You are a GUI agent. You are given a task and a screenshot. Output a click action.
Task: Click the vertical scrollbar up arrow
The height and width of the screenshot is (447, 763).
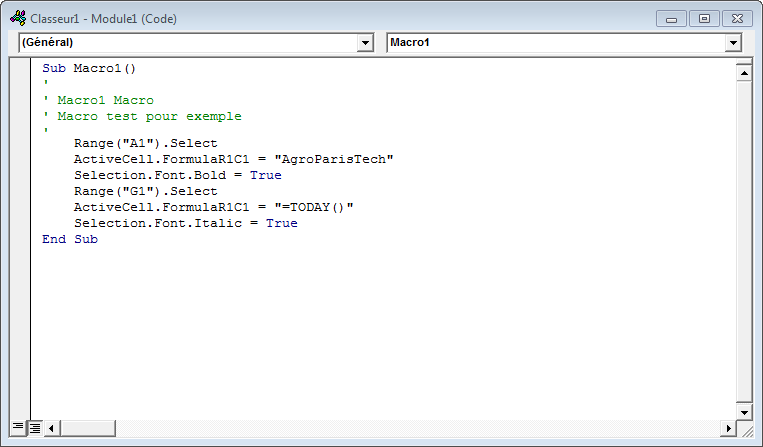744,73
